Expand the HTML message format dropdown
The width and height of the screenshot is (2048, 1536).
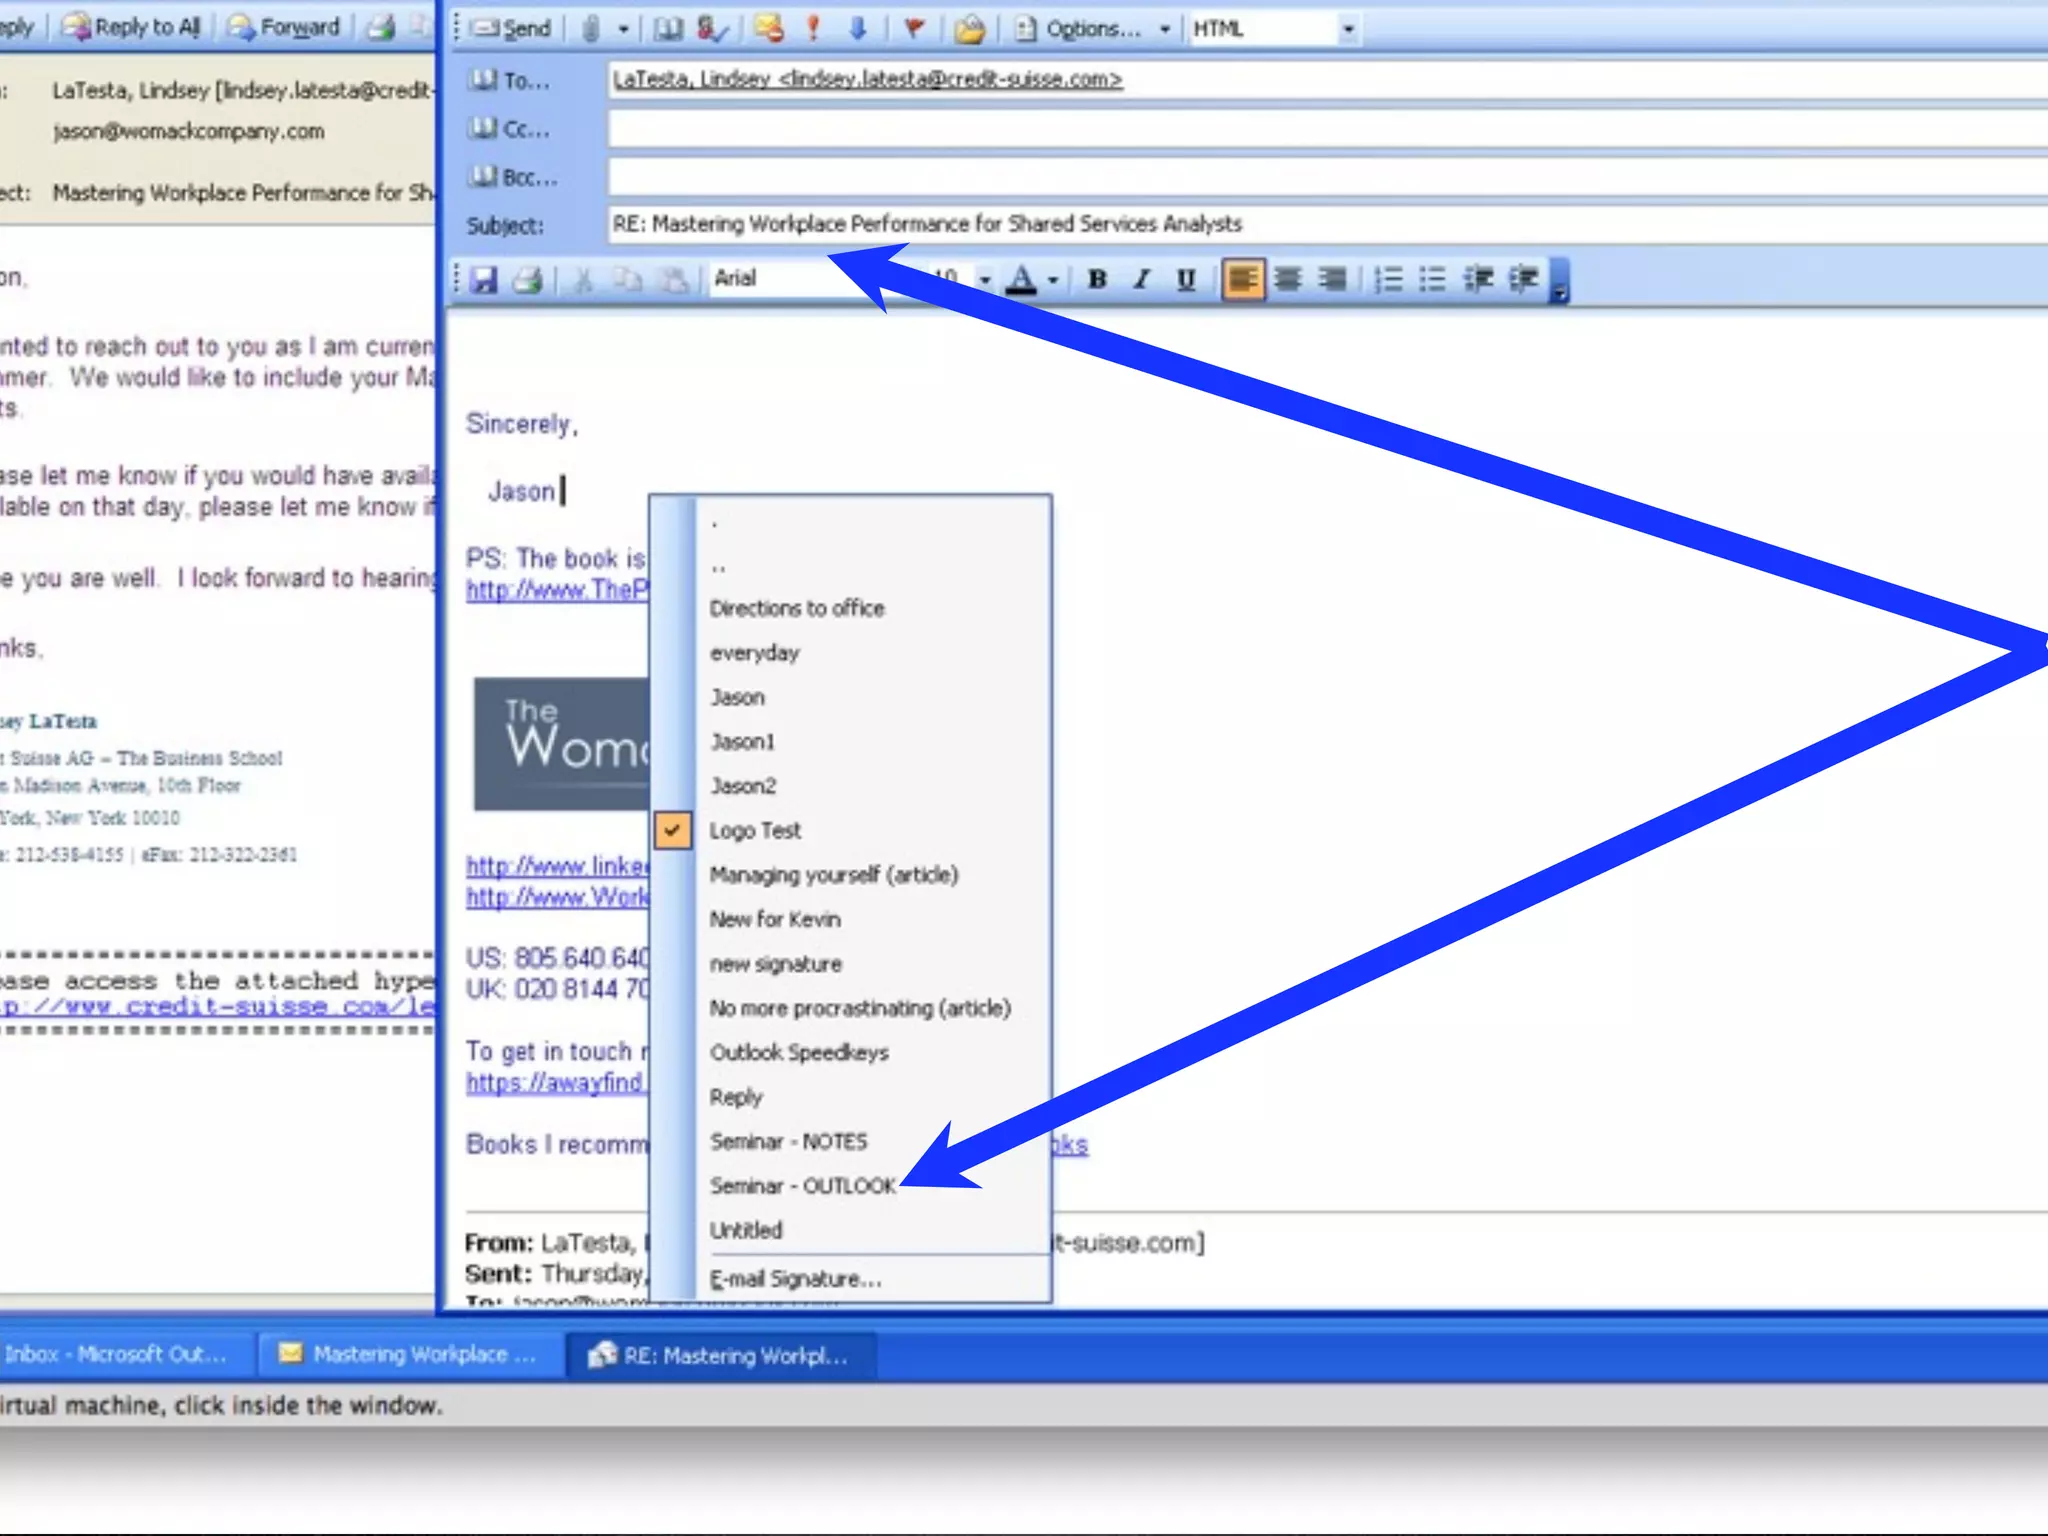click(x=1348, y=29)
